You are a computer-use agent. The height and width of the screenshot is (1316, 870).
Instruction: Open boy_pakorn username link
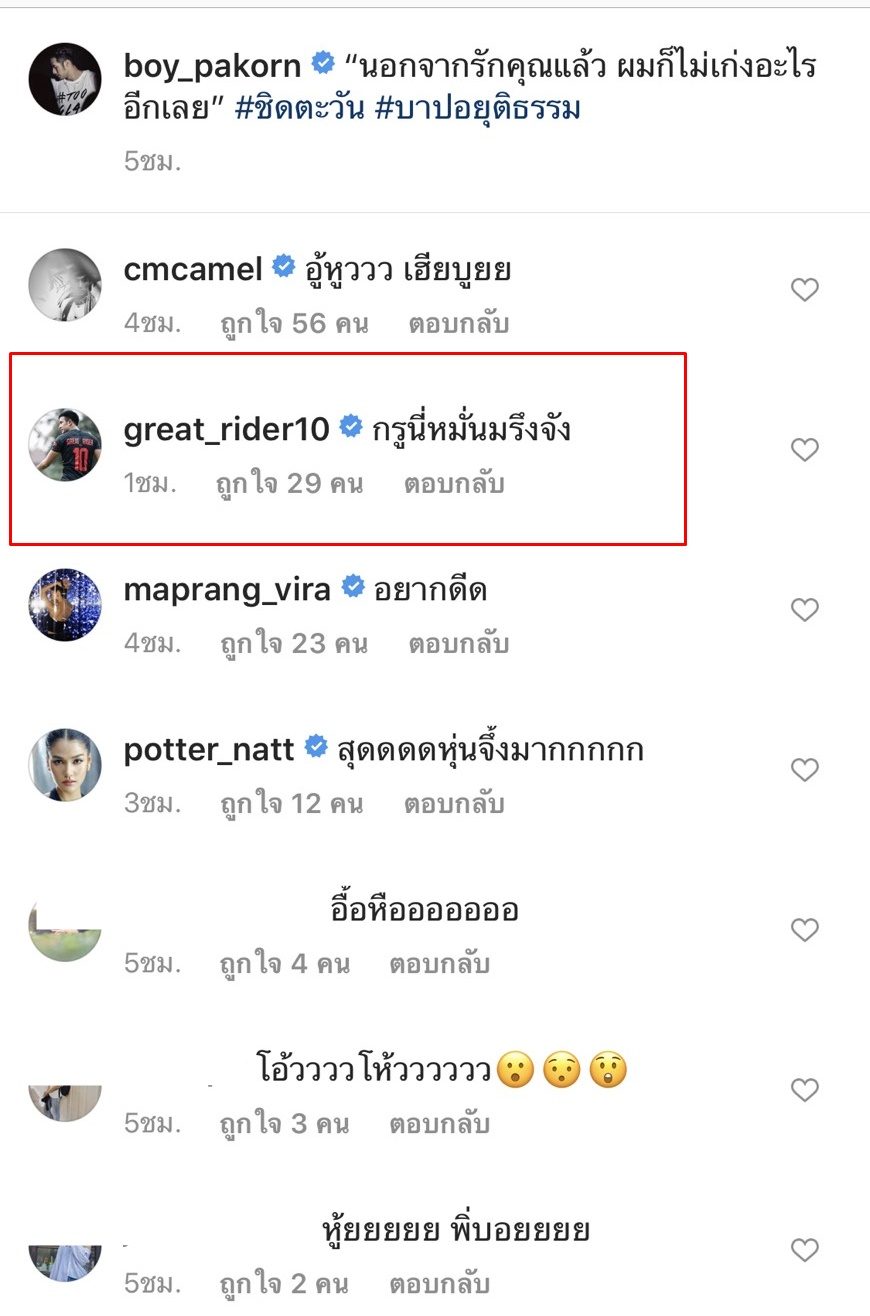coord(212,66)
